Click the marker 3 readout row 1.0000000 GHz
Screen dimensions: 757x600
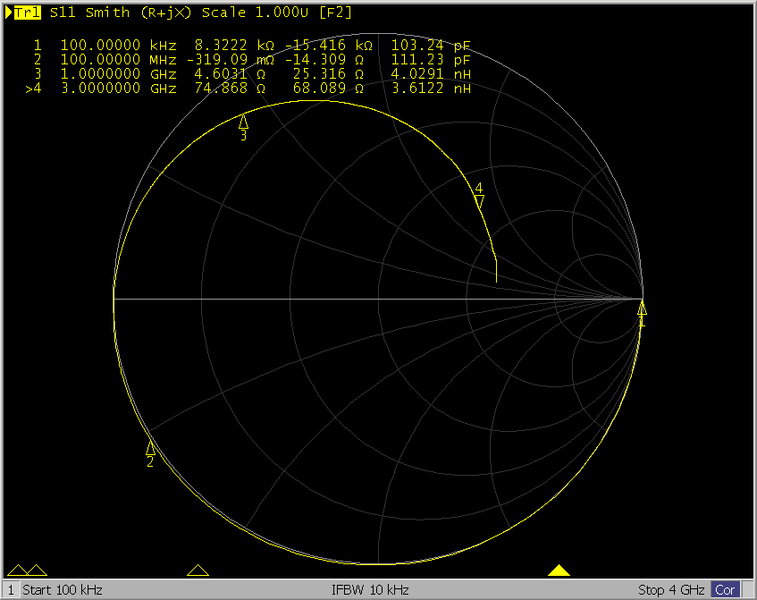pyautogui.click(x=252, y=74)
